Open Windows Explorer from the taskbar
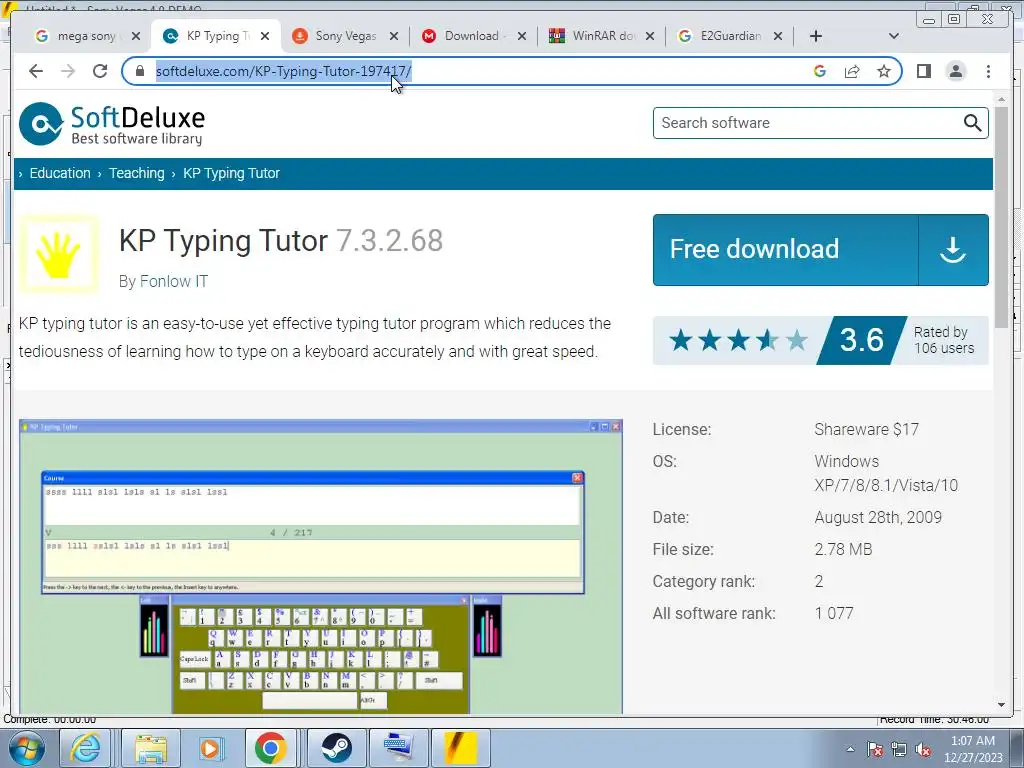The image size is (1024, 768). pos(152,748)
